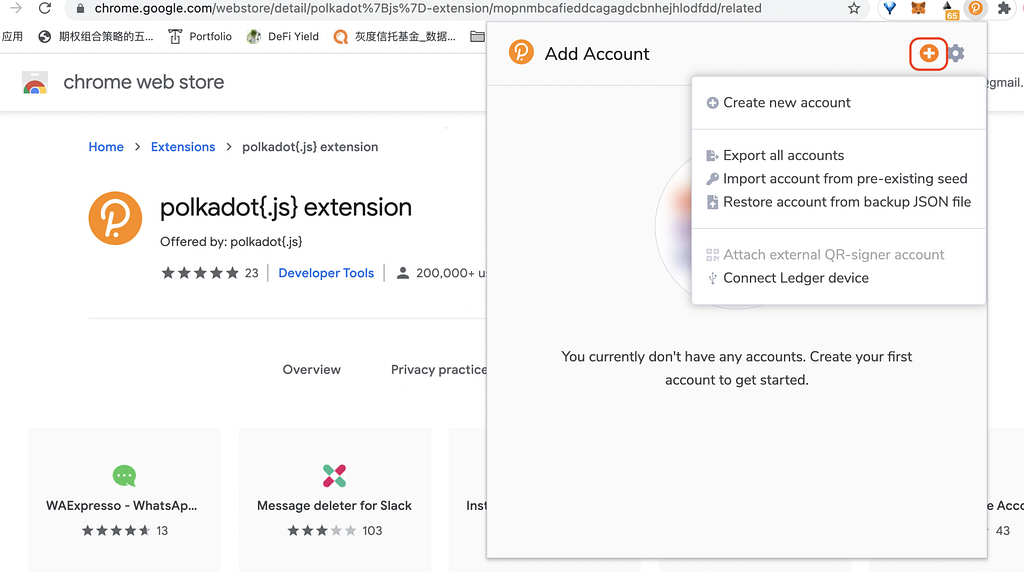Choose Restore account from backup JSON file
This screenshot has height=585, width=1024.
pos(847,201)
